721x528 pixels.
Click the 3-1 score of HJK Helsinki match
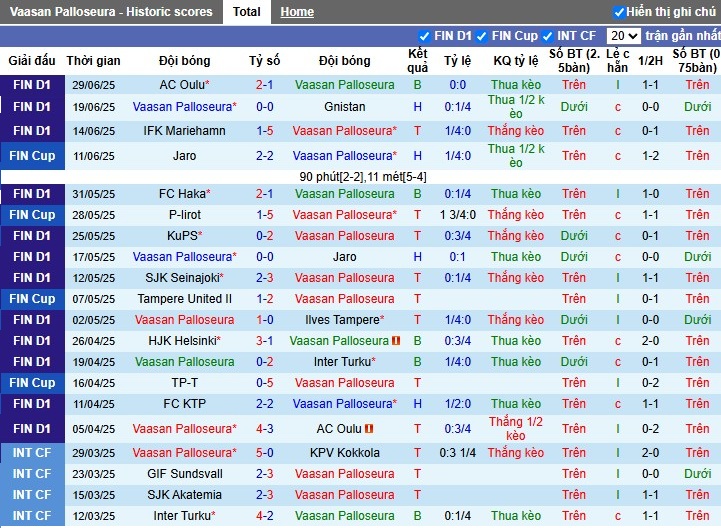pyautogui.click(x=264, y=341)
